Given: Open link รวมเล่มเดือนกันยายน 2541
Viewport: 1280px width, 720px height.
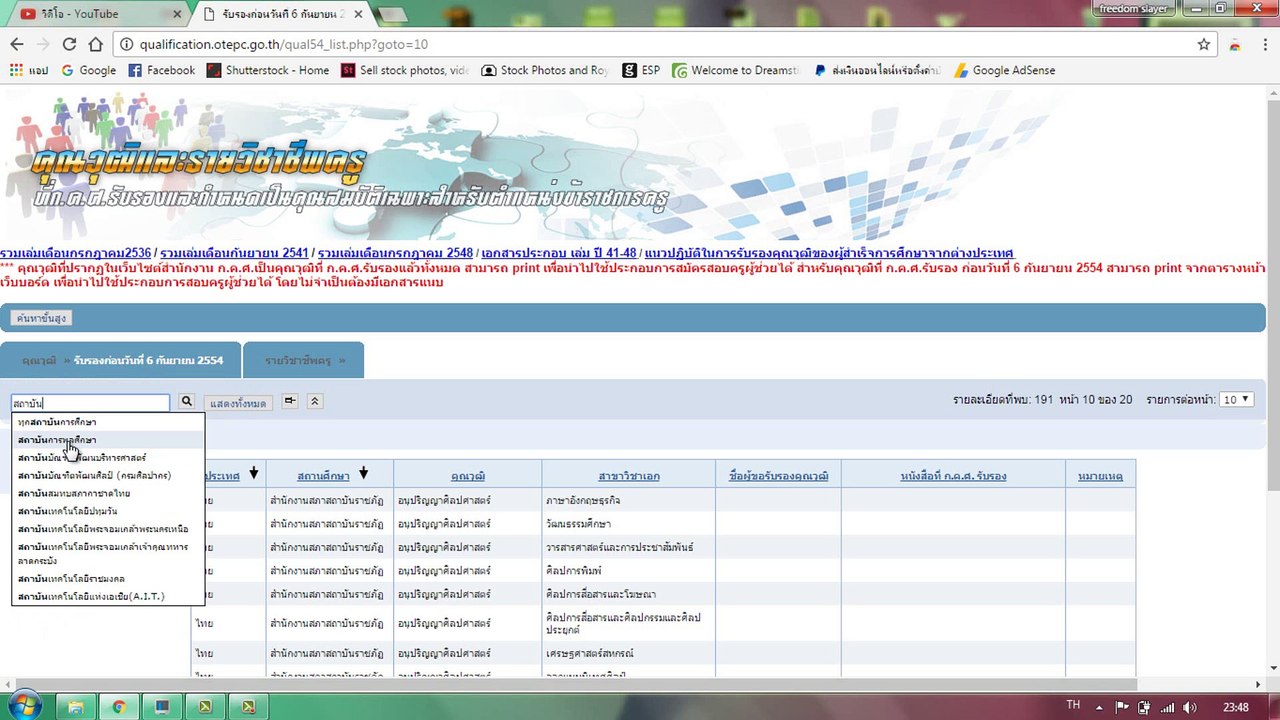Looking at the screenshot, I should point(234,253).
